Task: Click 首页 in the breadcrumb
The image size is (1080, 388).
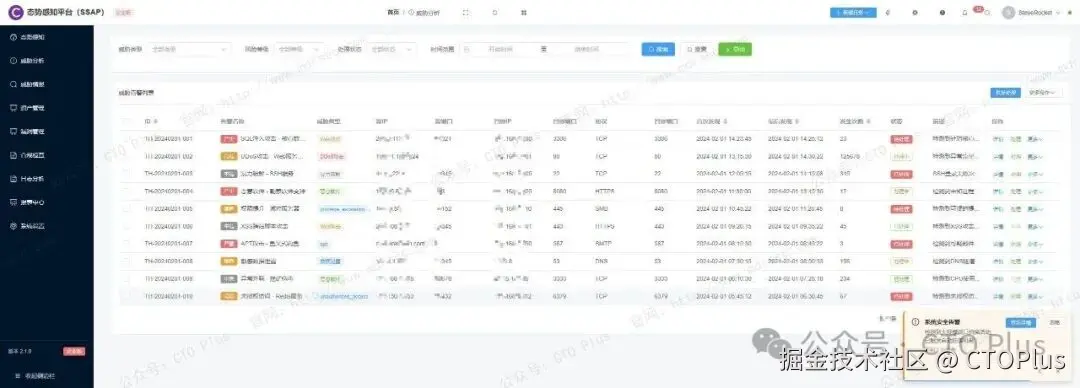Action: [393, 12]
